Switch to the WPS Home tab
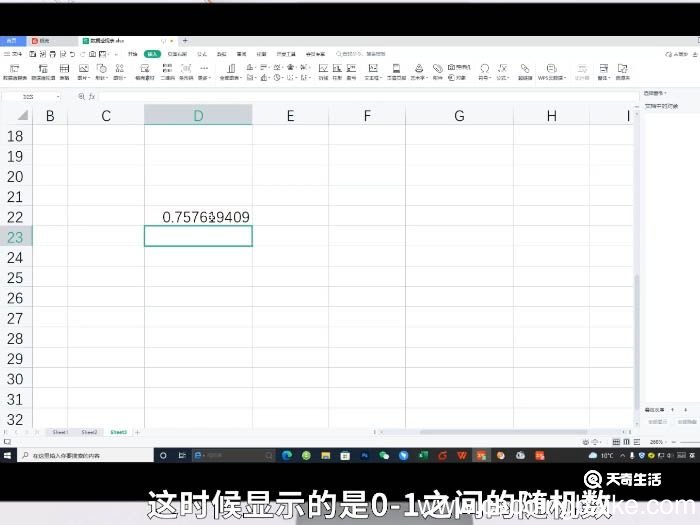 (x=12, y=41)
